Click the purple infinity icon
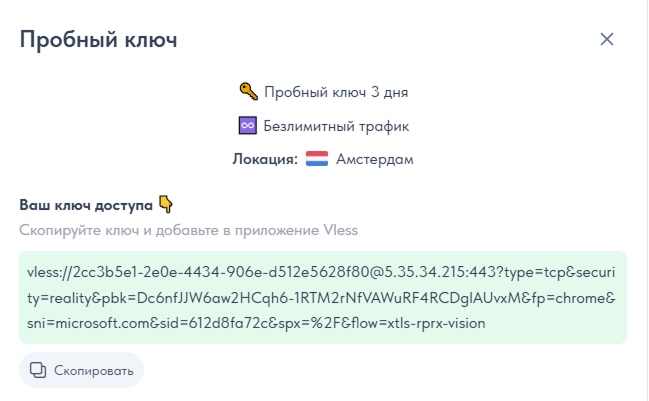Viewport: 649px width, 401px height. (248, 126)
